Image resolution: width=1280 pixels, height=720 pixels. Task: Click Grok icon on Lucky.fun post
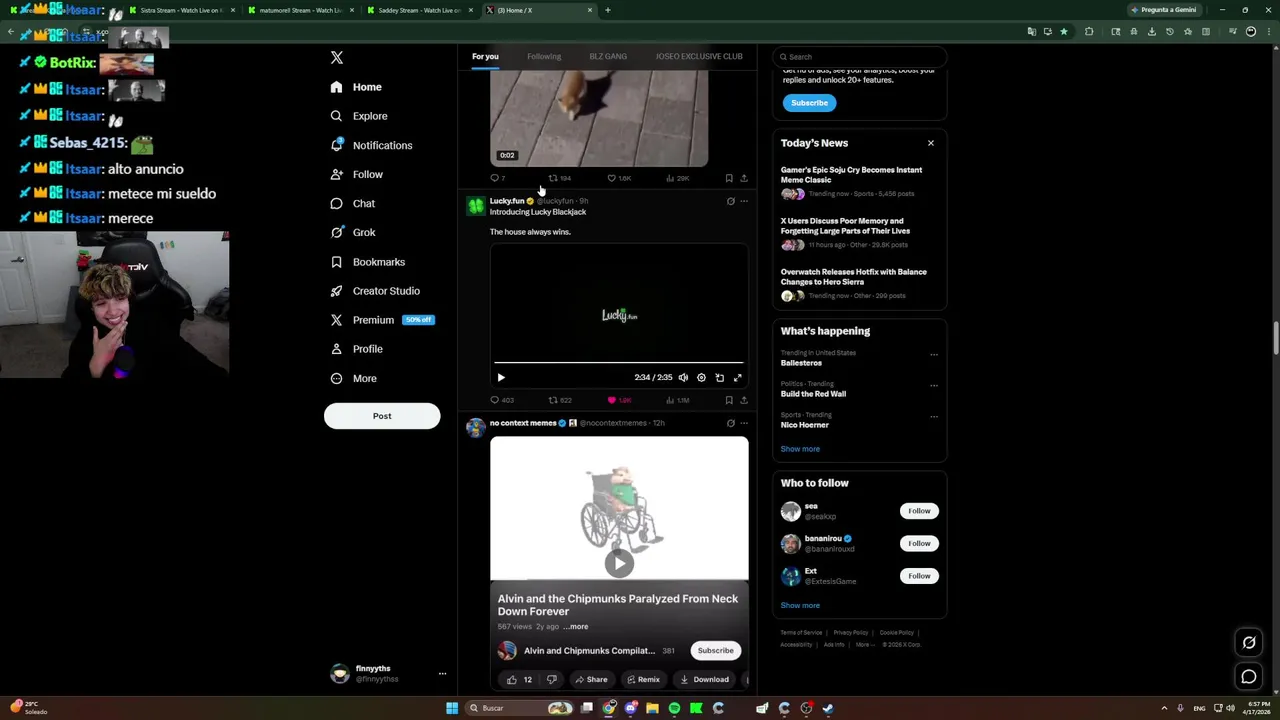[x=730, y=201]
